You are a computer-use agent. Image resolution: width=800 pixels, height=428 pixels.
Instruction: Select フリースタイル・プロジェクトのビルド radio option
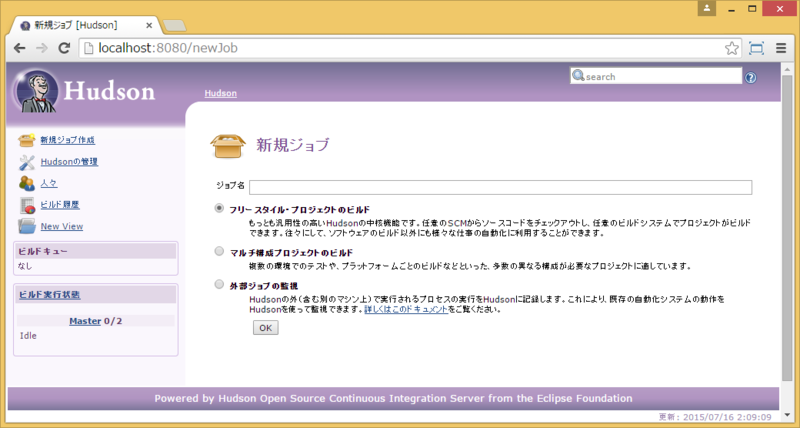(219, 208)
